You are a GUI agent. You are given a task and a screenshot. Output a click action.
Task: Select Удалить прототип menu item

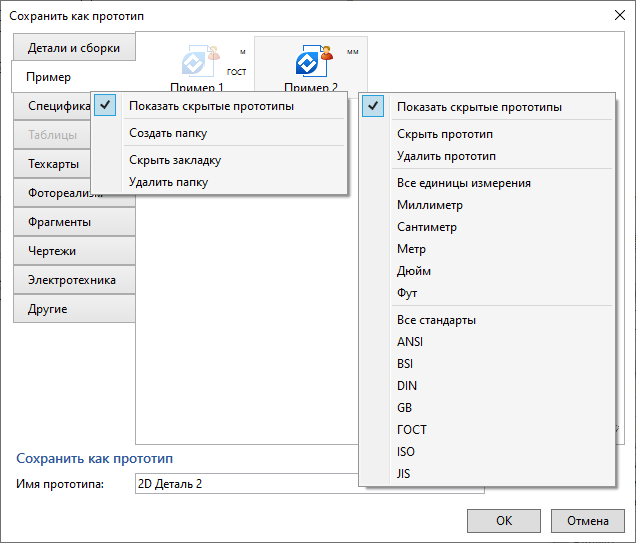click(446, 156)
